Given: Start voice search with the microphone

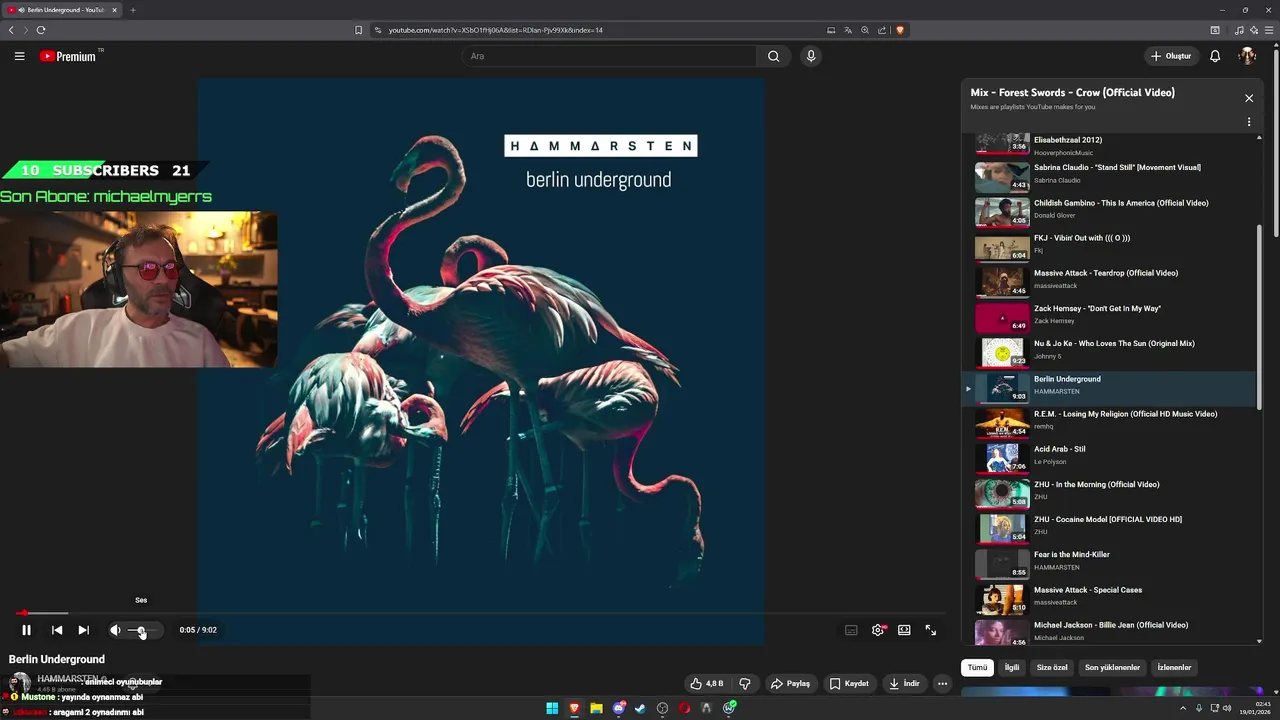Looking at the screenshot, I should pyautogui.click(x=811, y=56).
